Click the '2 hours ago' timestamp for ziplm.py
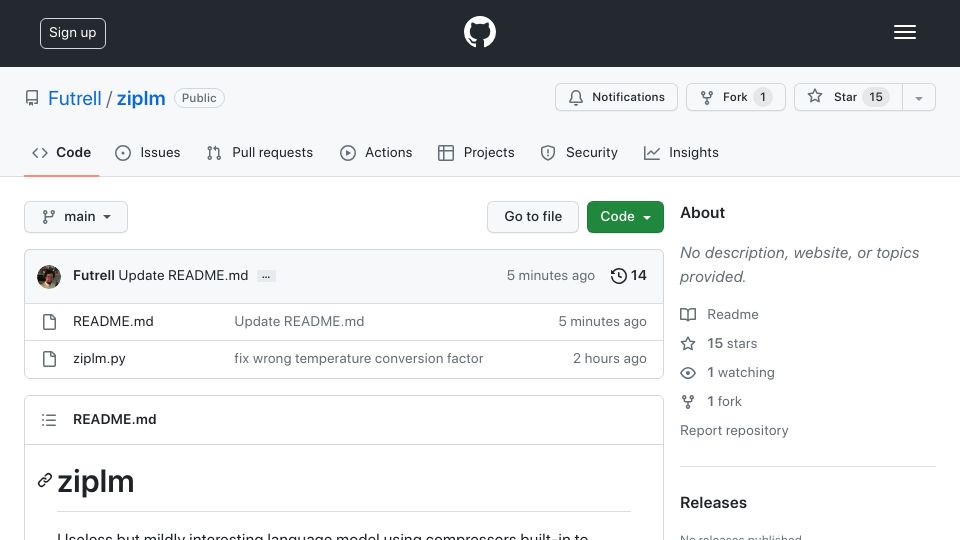 click(610, 358)
